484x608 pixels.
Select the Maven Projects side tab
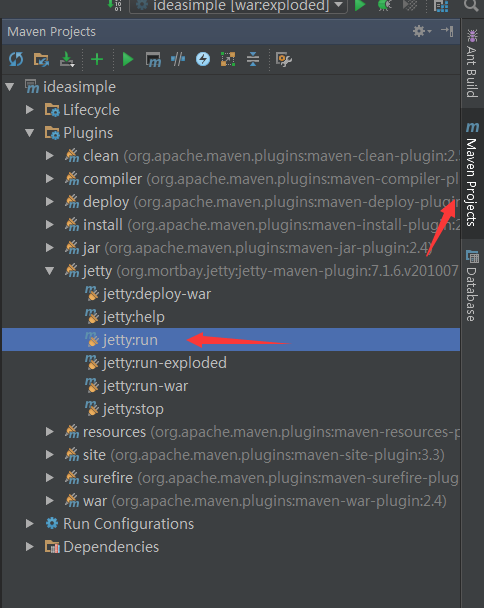click(472, 174)
